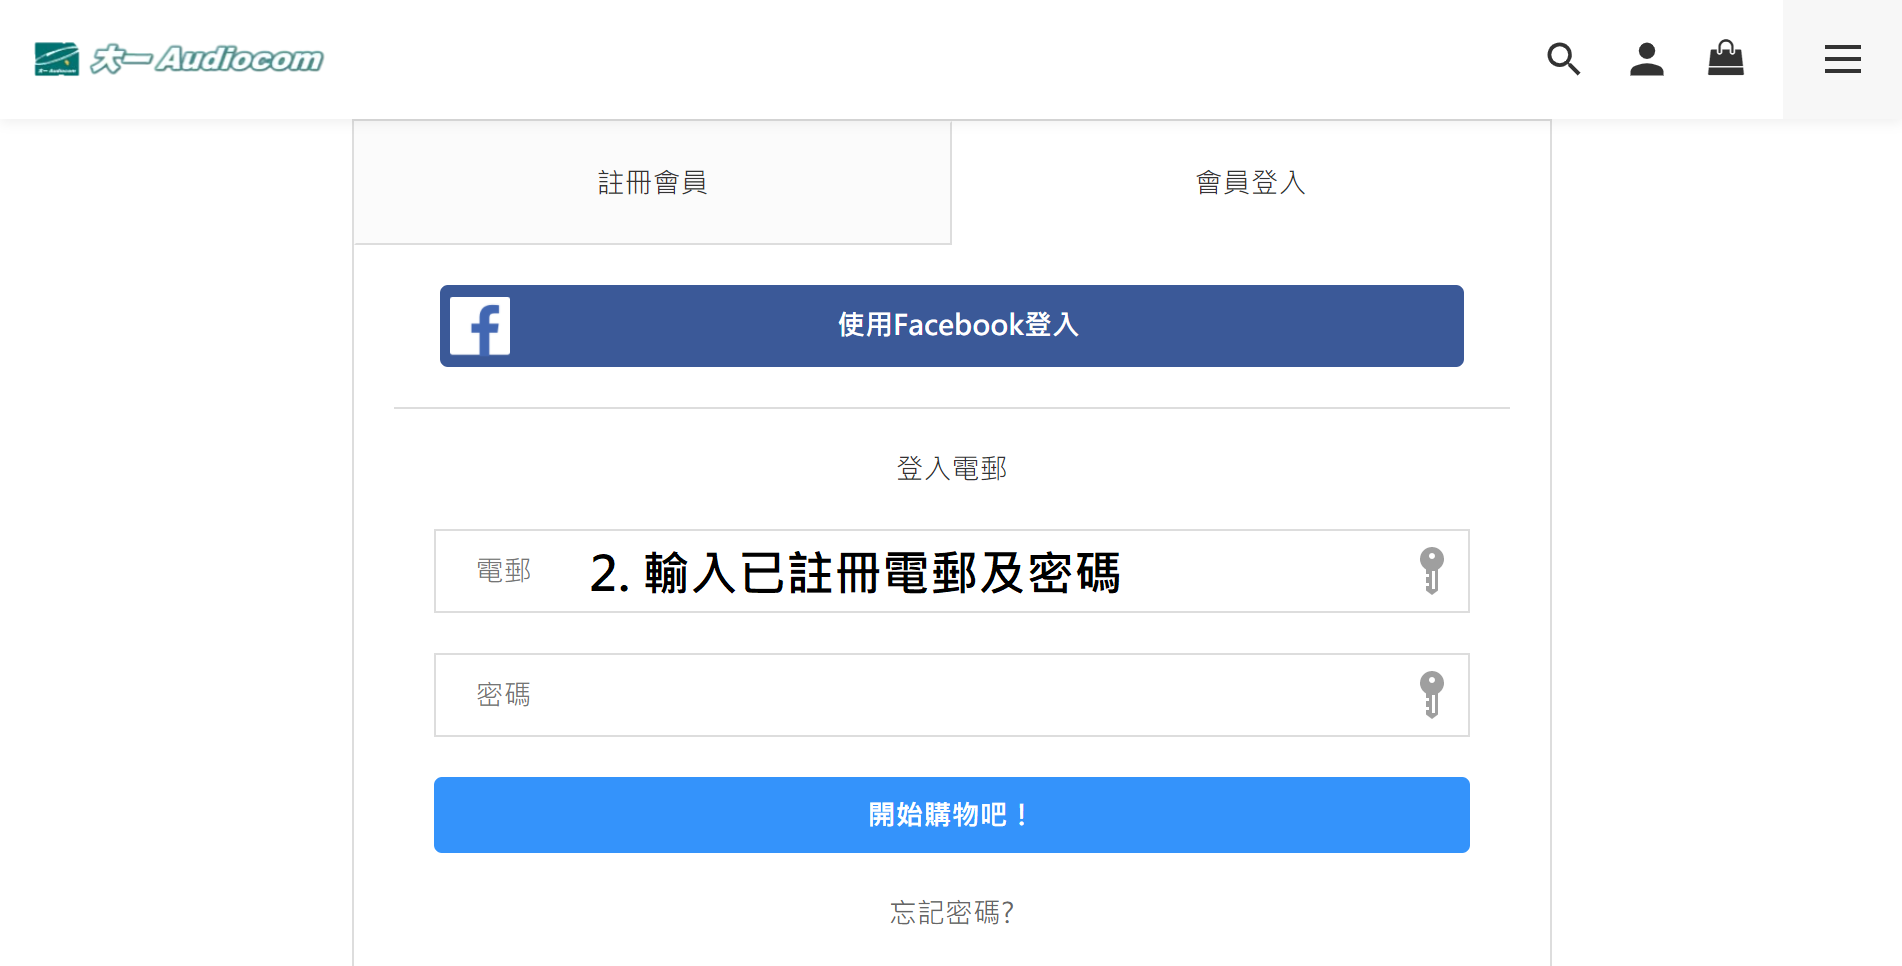The height and width of the screenshot is (966, 1902).
Task: Click the '2. 輸入已註冊電郵及密碼' text
Action: pos(855,573)
